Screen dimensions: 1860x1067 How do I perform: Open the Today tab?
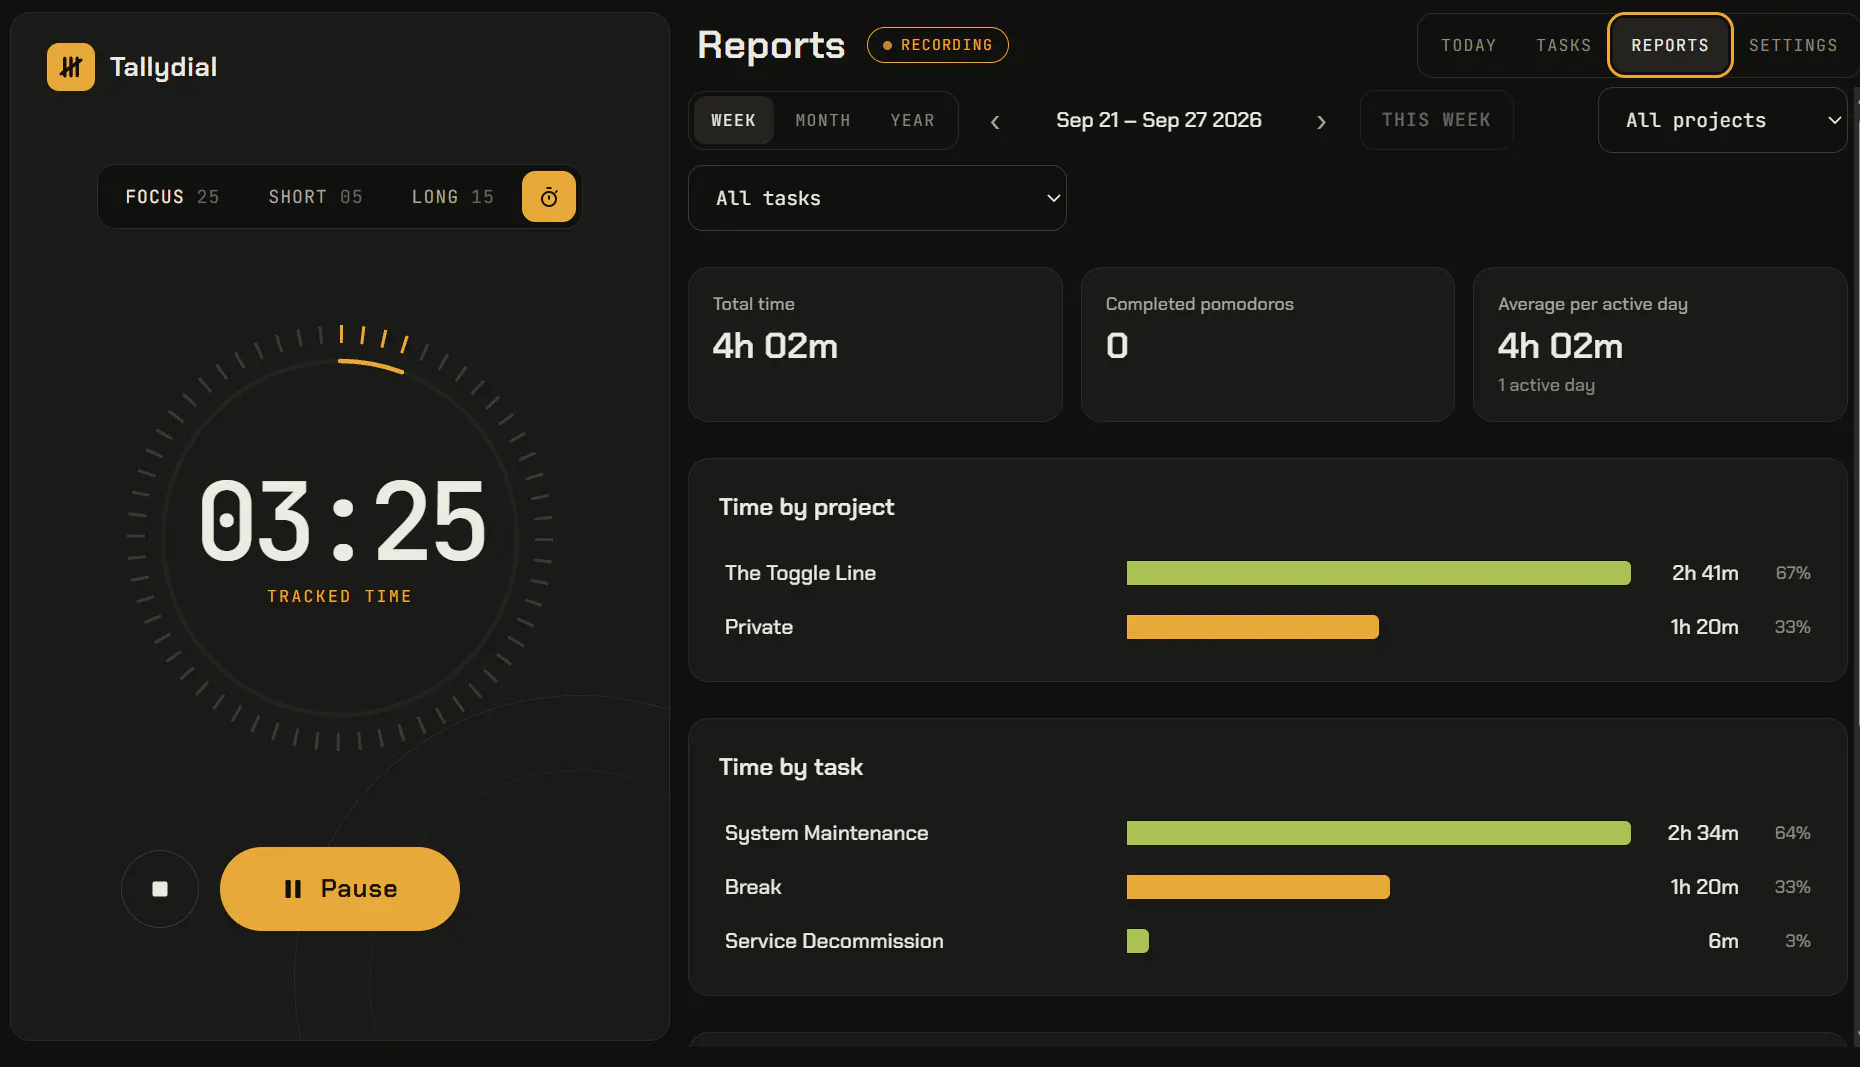point(1468,45)
